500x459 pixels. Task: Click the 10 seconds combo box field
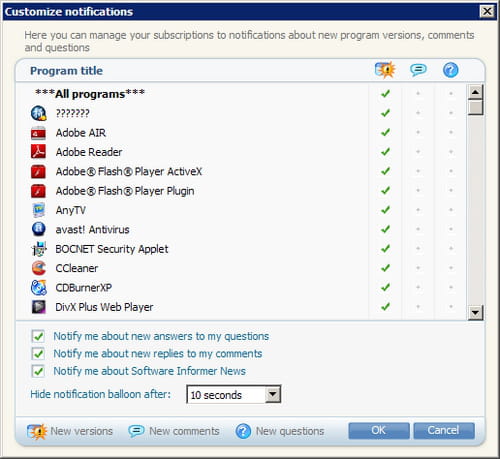coord(233,395)
